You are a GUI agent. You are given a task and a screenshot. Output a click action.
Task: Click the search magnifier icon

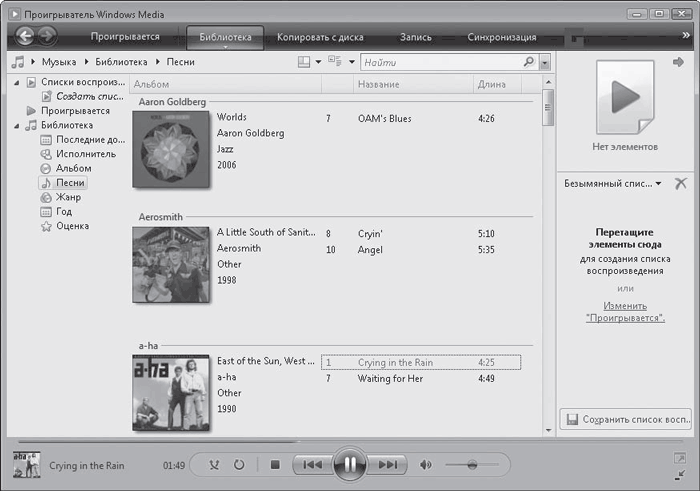pyautogui.click(x=529, y=62)
